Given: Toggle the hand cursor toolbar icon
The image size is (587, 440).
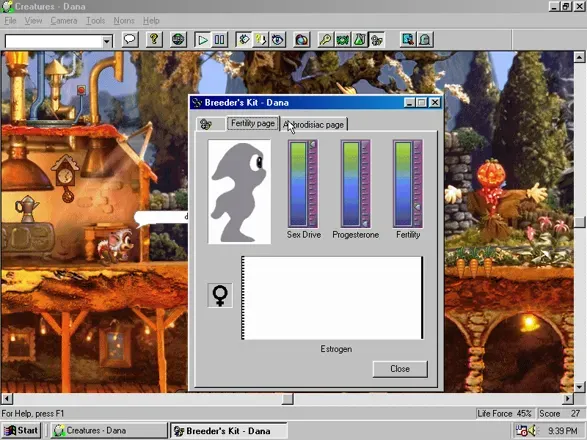Looking at the screenshot, I should point(244,40).
